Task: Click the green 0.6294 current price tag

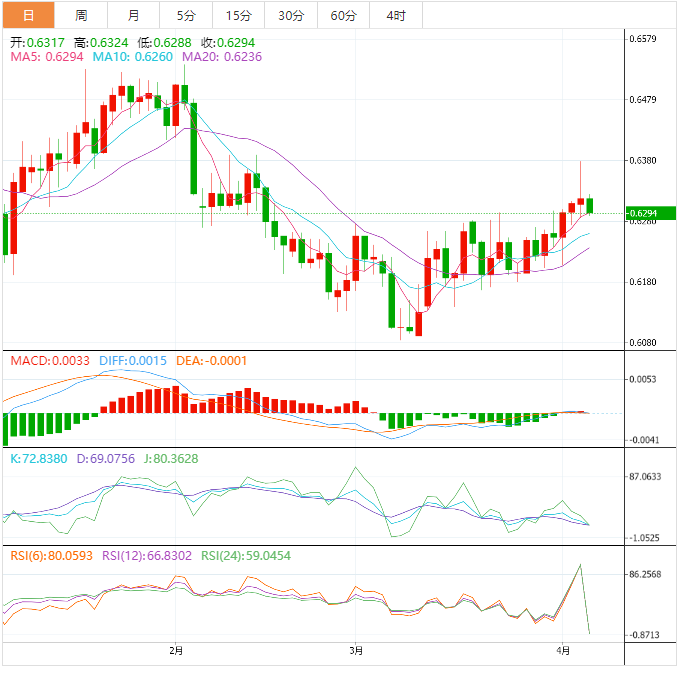Action: pyautogui.click(x=649, y=213)
